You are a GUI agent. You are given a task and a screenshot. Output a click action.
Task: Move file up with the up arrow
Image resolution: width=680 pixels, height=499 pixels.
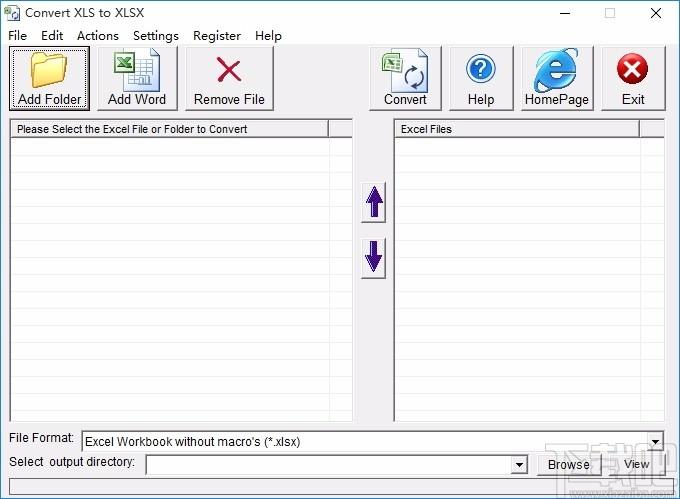(373, 202)
